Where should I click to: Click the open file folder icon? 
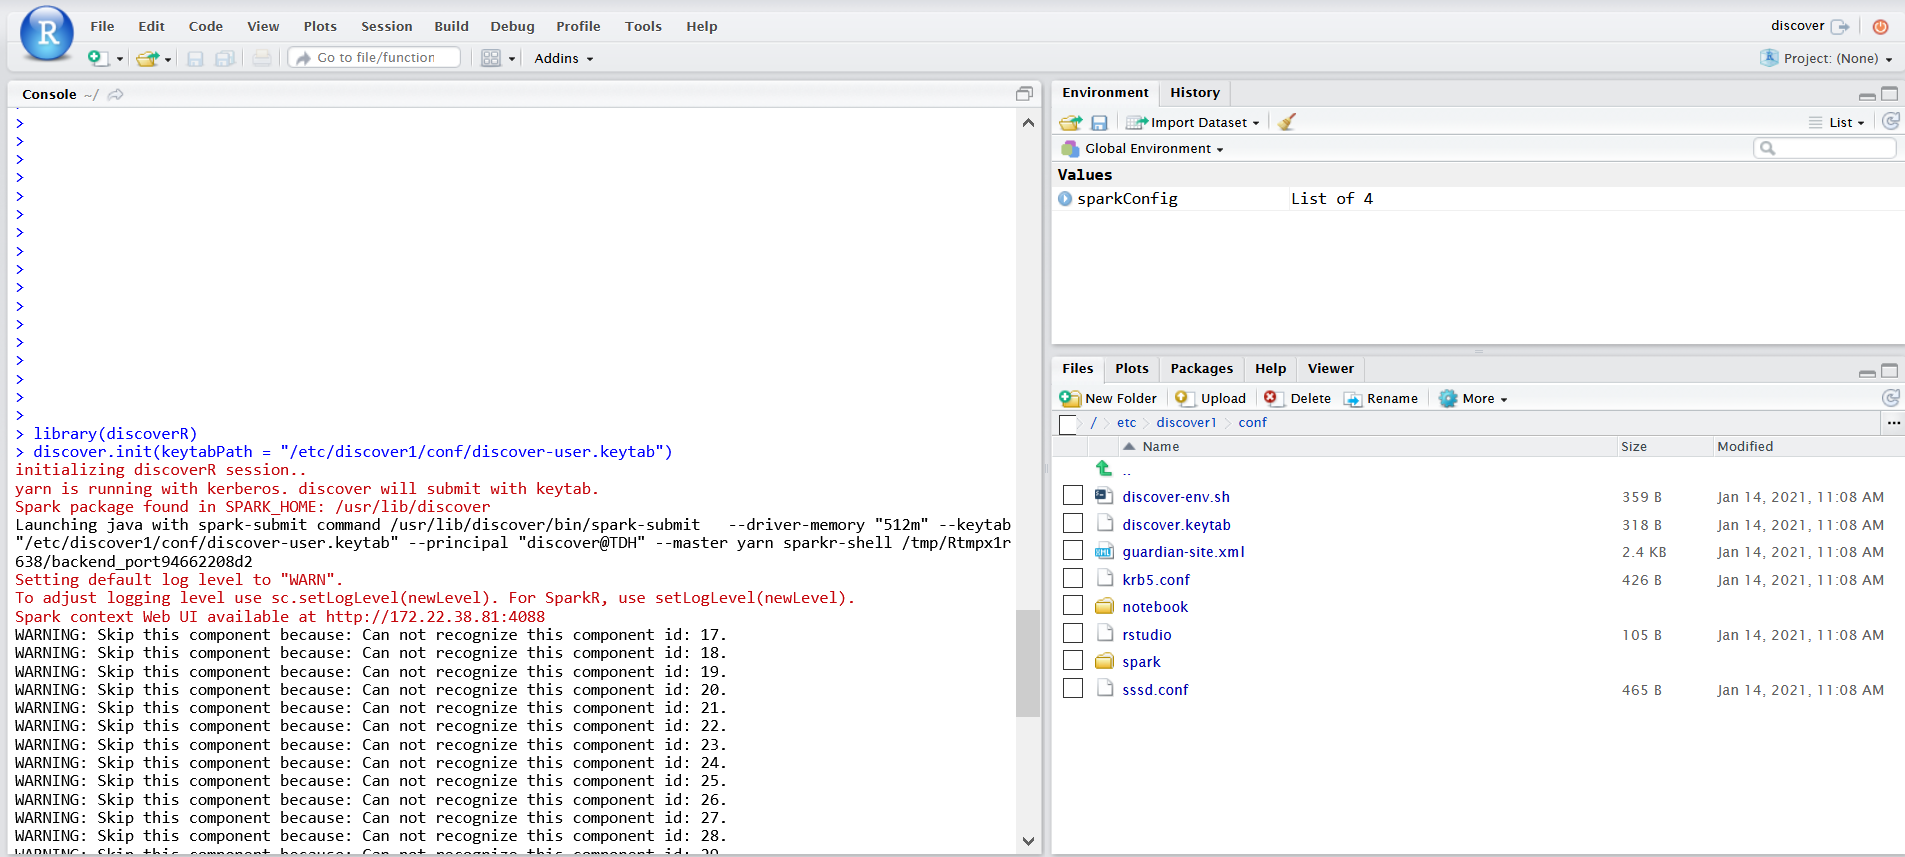[147, 58]
